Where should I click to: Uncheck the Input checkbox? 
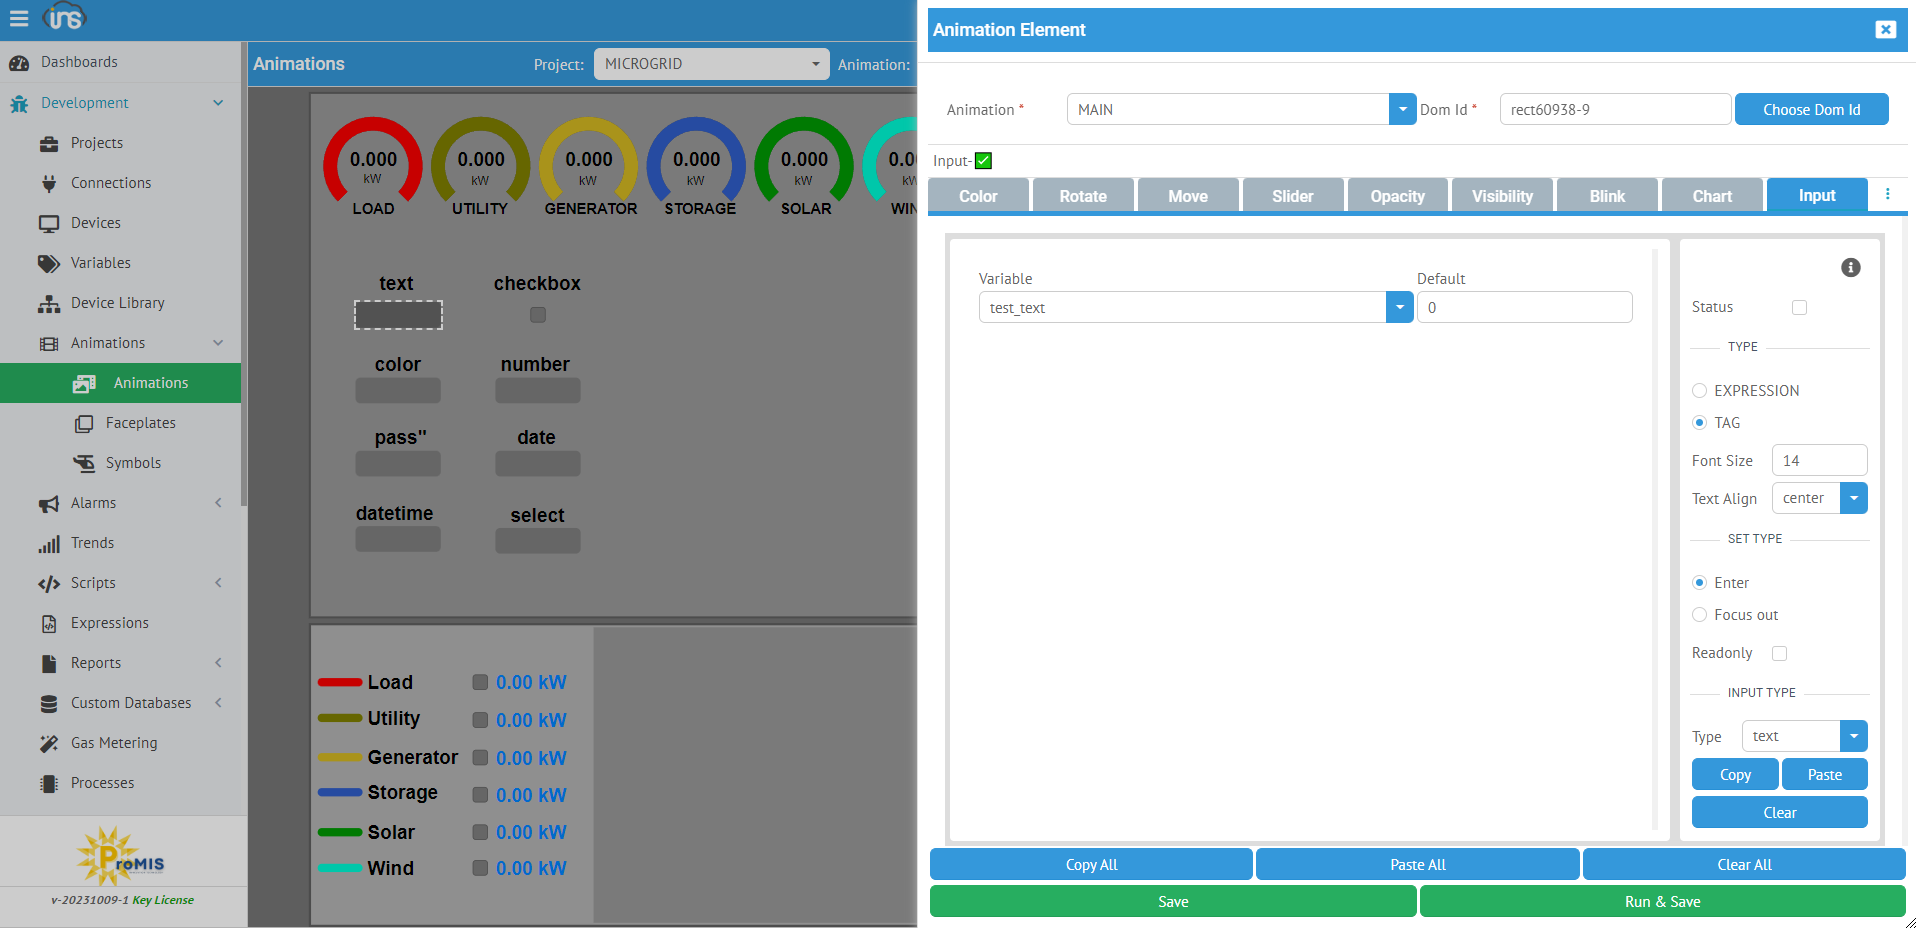pos(983,161)
